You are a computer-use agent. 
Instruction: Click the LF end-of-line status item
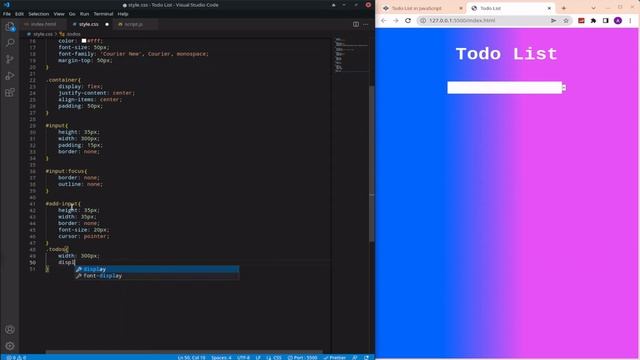pos(258,357)
